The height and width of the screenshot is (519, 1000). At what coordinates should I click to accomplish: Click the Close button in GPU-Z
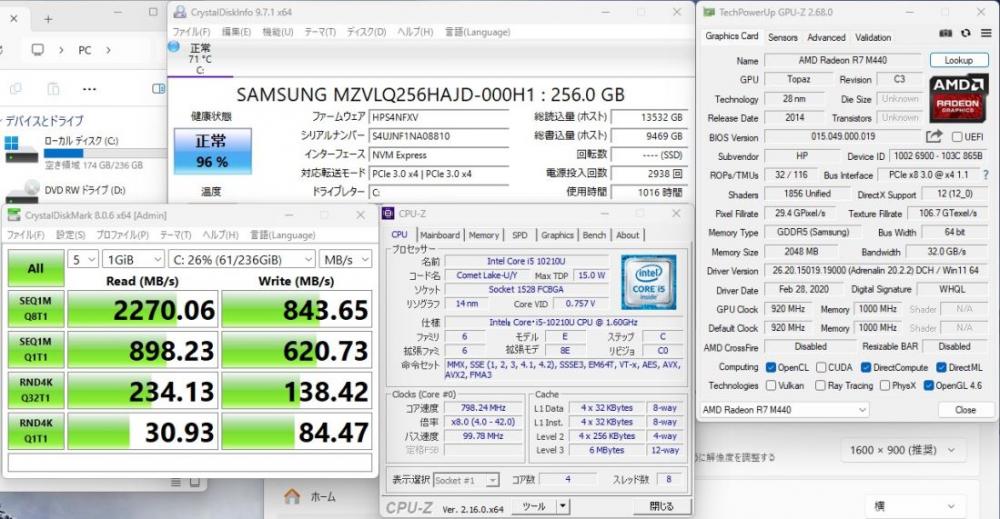[x=965, y=410]
